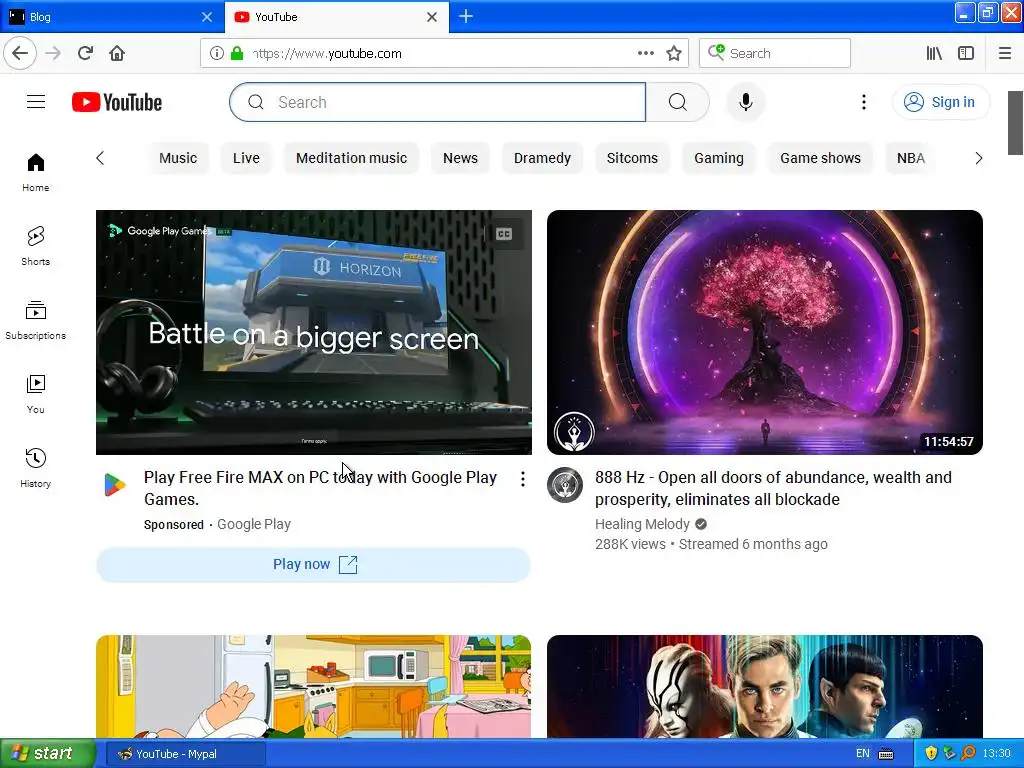
Task: Click the browser toolbar Search box
Action: coord(775,53)
